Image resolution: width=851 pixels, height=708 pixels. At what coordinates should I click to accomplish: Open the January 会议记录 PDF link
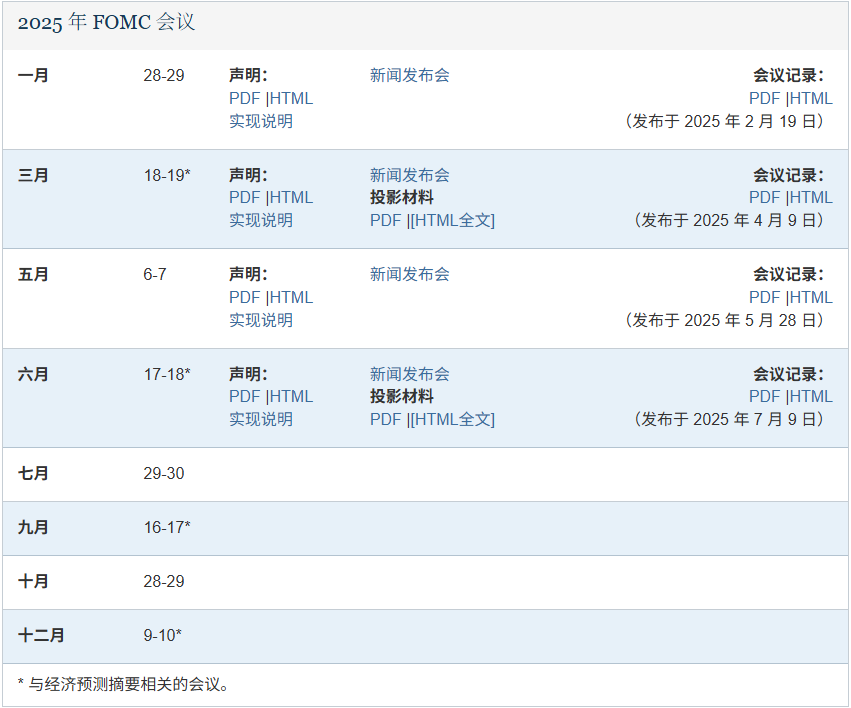click(765, 98)
